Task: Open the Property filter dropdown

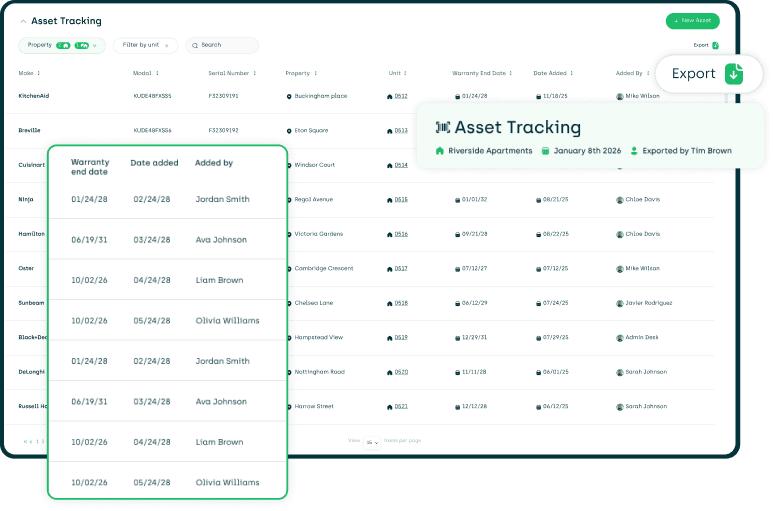Action: [x=62, y=45]
